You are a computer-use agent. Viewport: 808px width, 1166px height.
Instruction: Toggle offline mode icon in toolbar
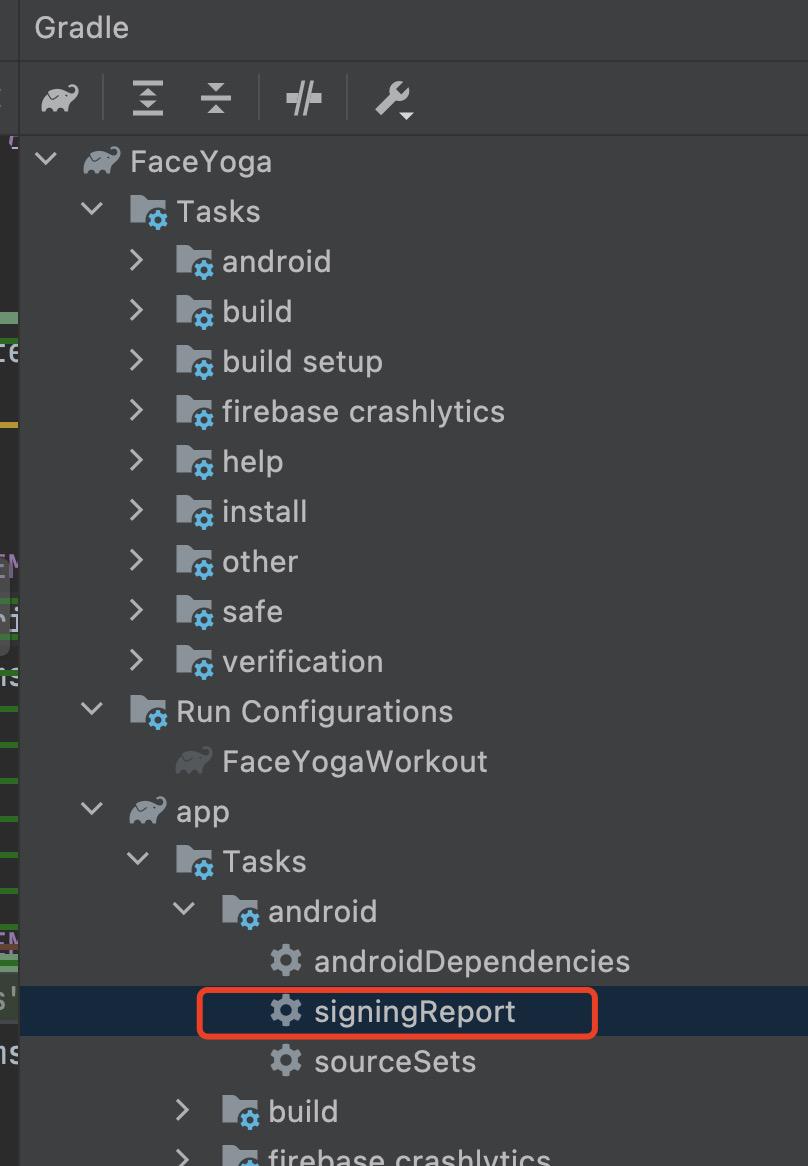click(x=303, y=98)
